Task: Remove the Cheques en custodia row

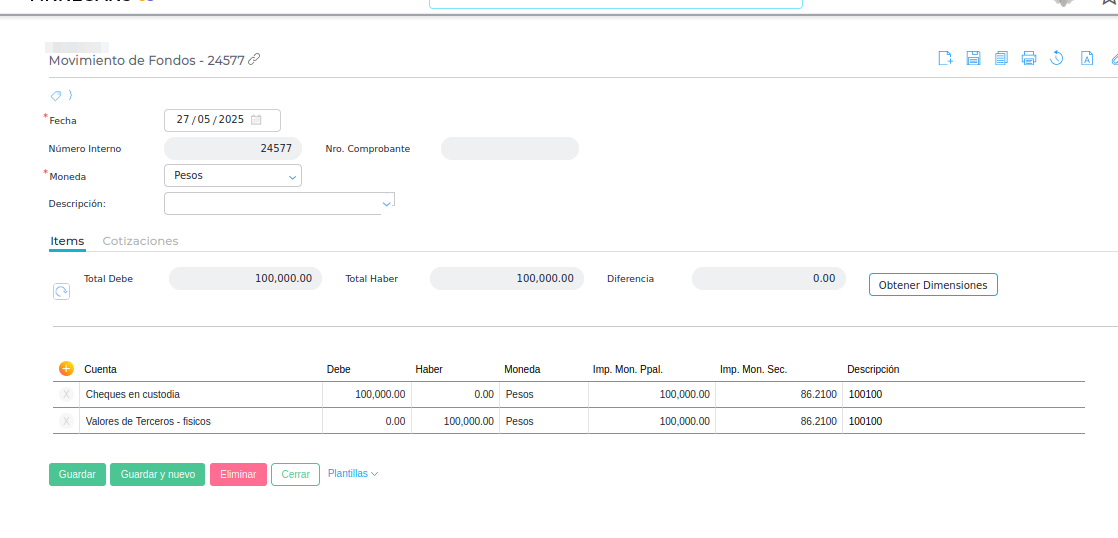Action: [66, 395]
